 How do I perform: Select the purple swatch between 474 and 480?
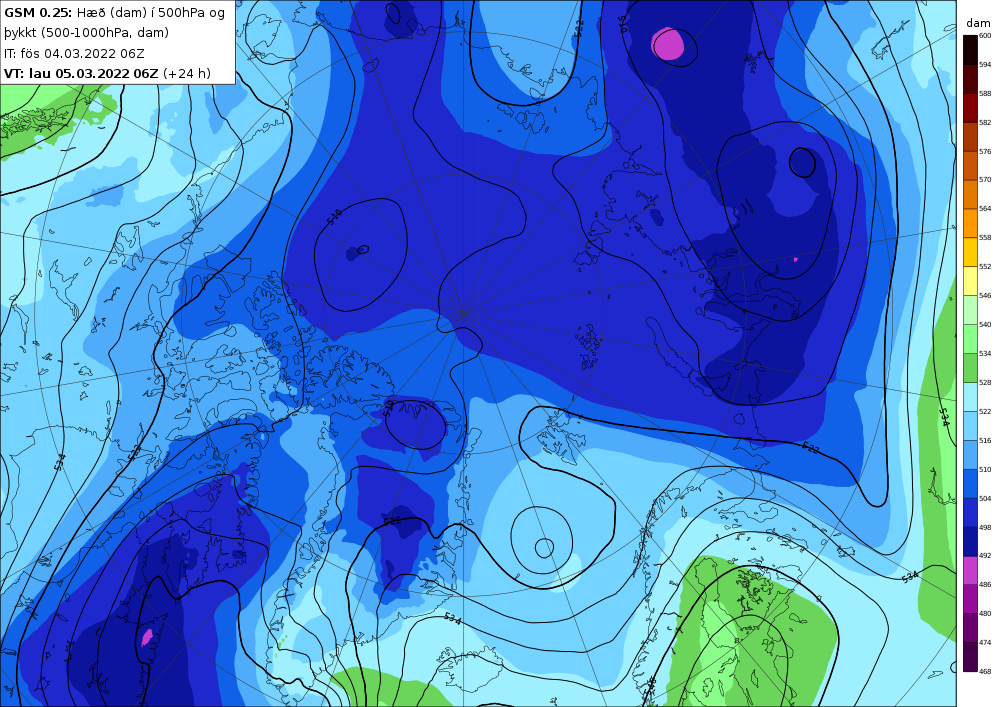[970, 628]
